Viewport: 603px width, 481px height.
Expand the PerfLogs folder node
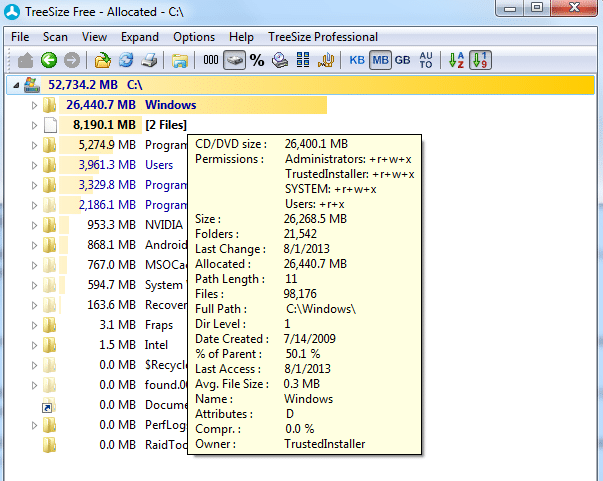tap(34, 425)
